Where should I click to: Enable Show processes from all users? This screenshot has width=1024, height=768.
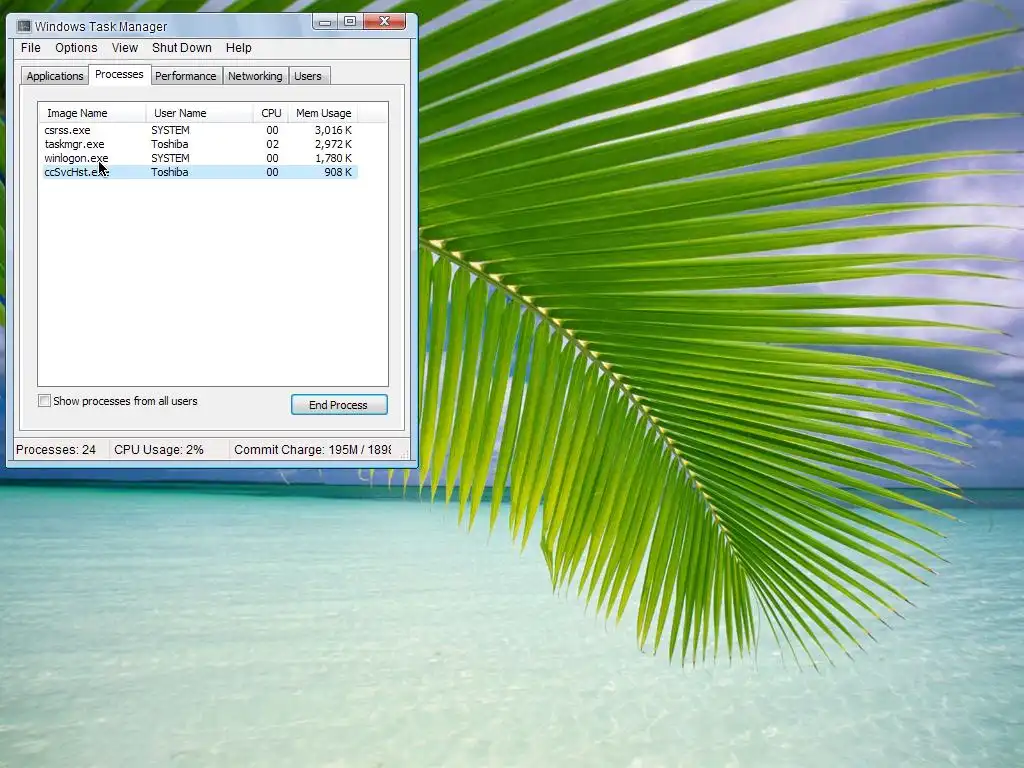coord(44,401)
